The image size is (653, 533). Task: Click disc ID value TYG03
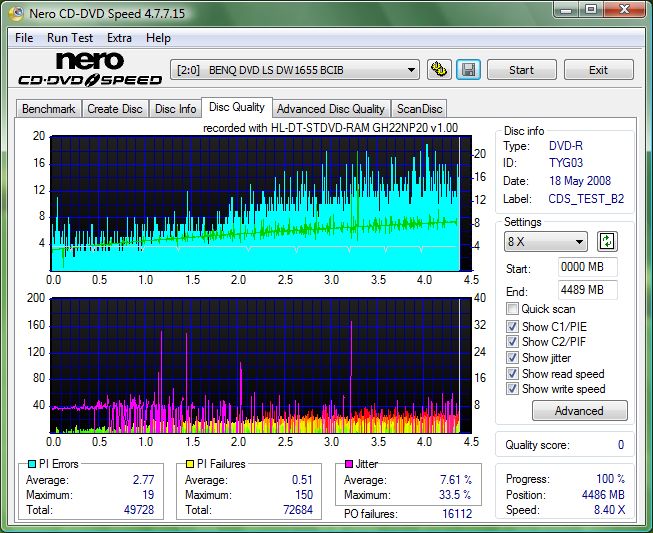point(566,163)
